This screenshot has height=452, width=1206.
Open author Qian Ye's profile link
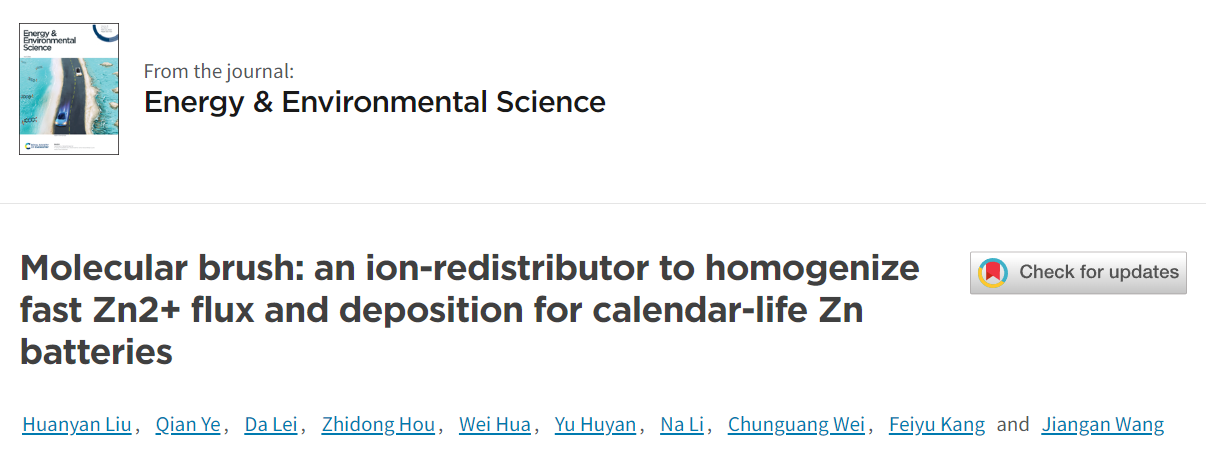click(x=188, y=425)
